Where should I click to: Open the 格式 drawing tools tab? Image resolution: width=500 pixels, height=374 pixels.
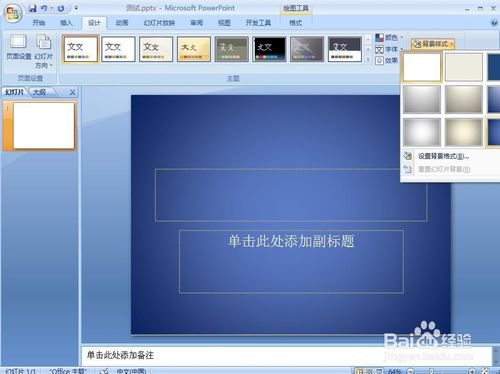pyautogui.click(x=295, y=23)
